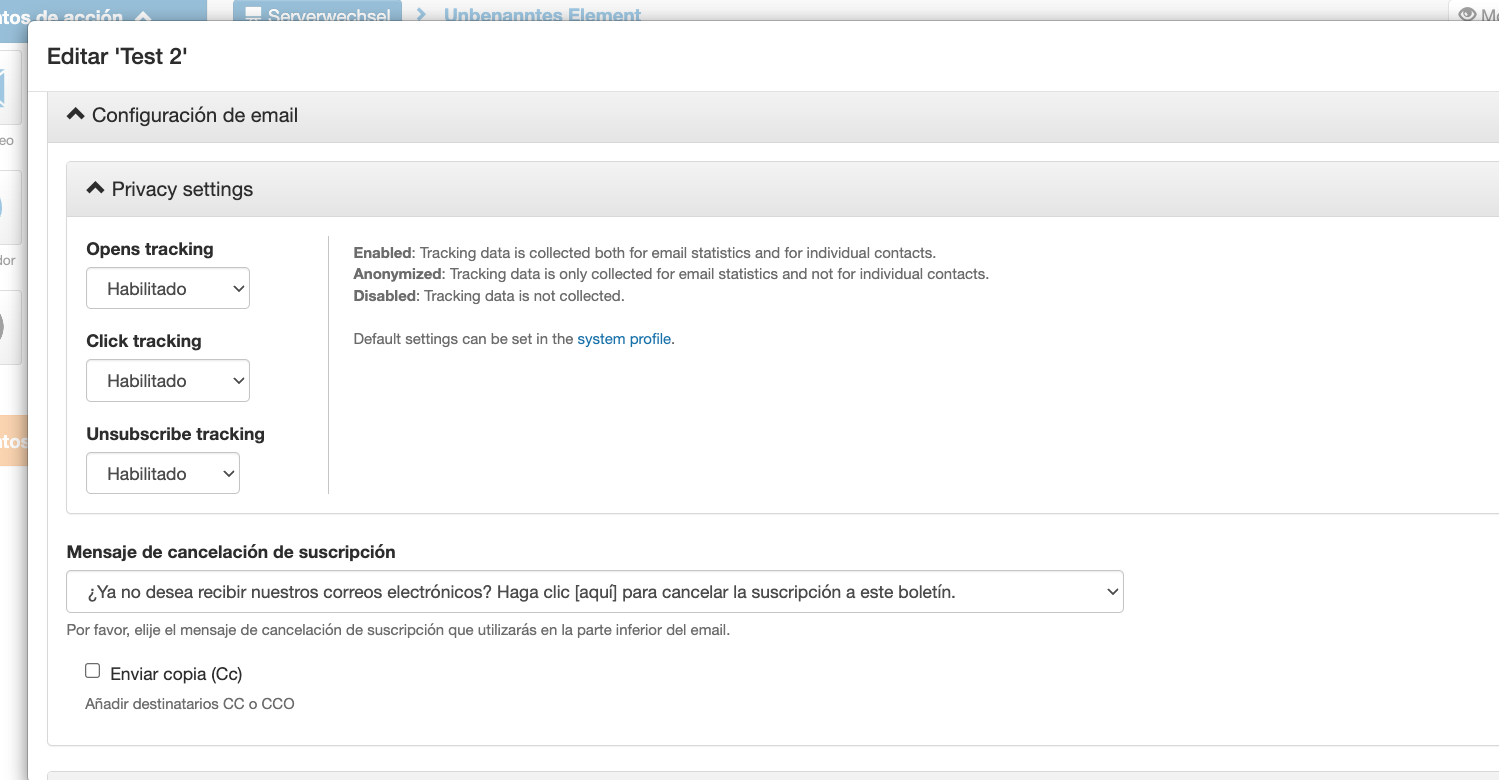Click the up chevron in the acción header

[x=142, y=17]
